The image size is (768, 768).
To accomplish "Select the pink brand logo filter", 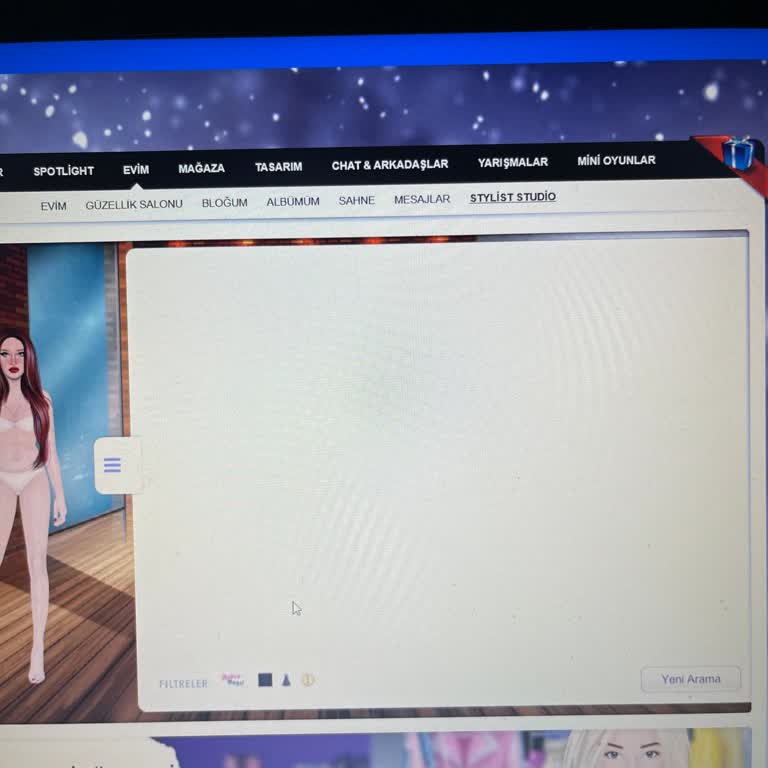I will [233, 680].
